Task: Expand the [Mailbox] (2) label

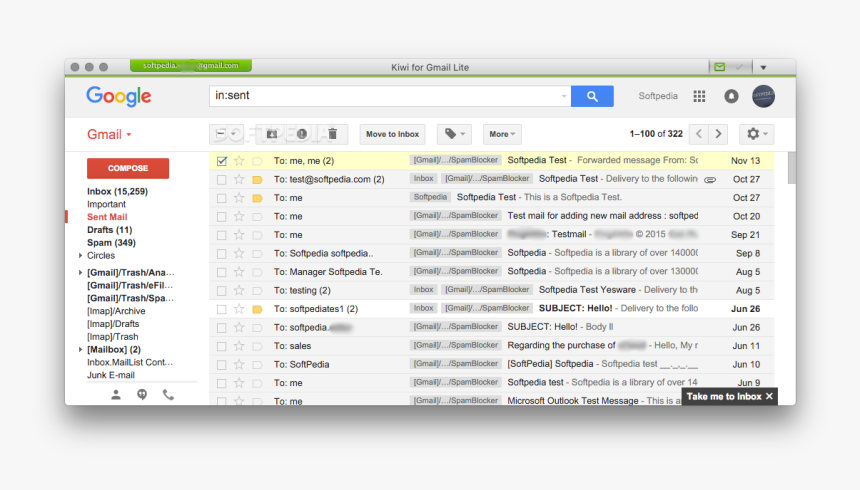Action: coord(81,350)
